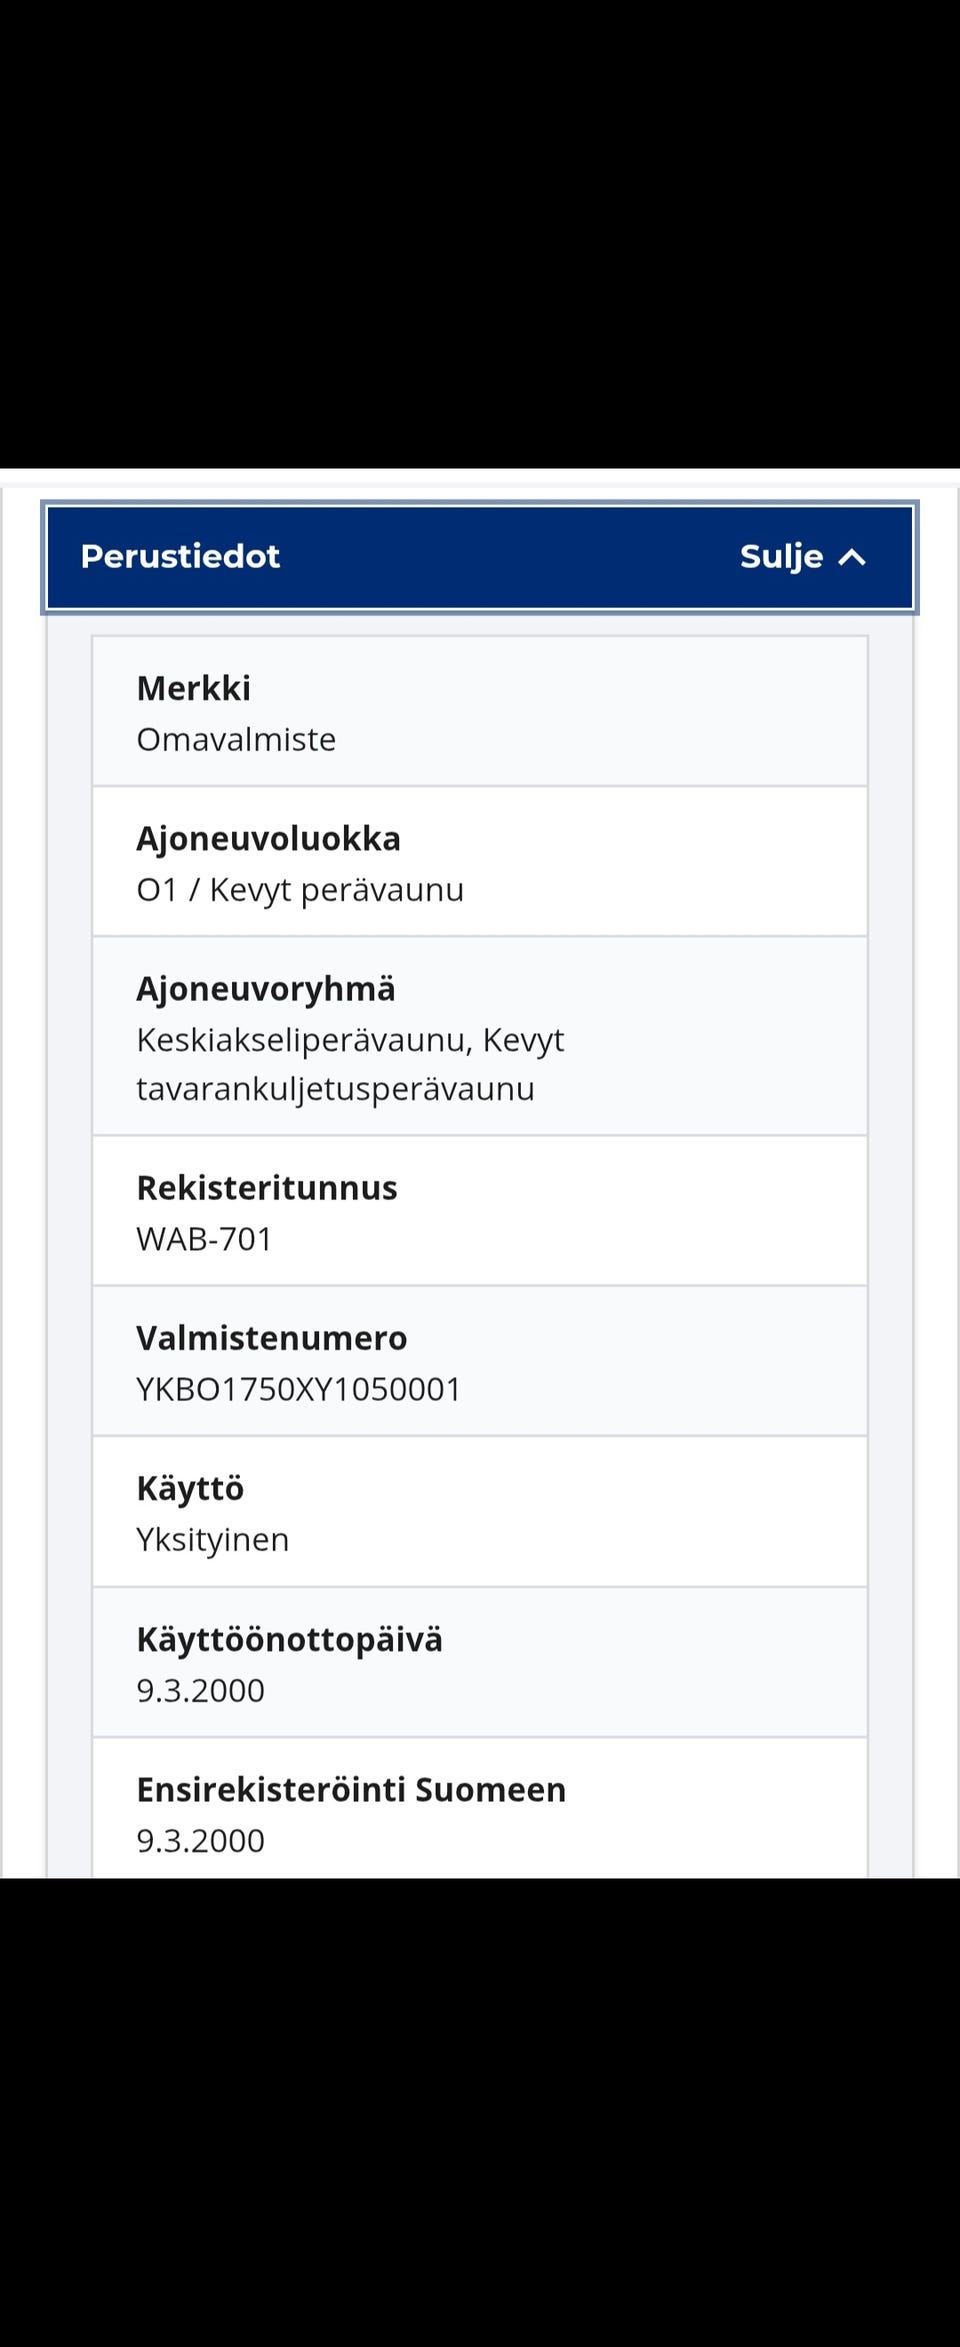
Task: Select the Valmistenumero label
Action: pos(272,1338)
